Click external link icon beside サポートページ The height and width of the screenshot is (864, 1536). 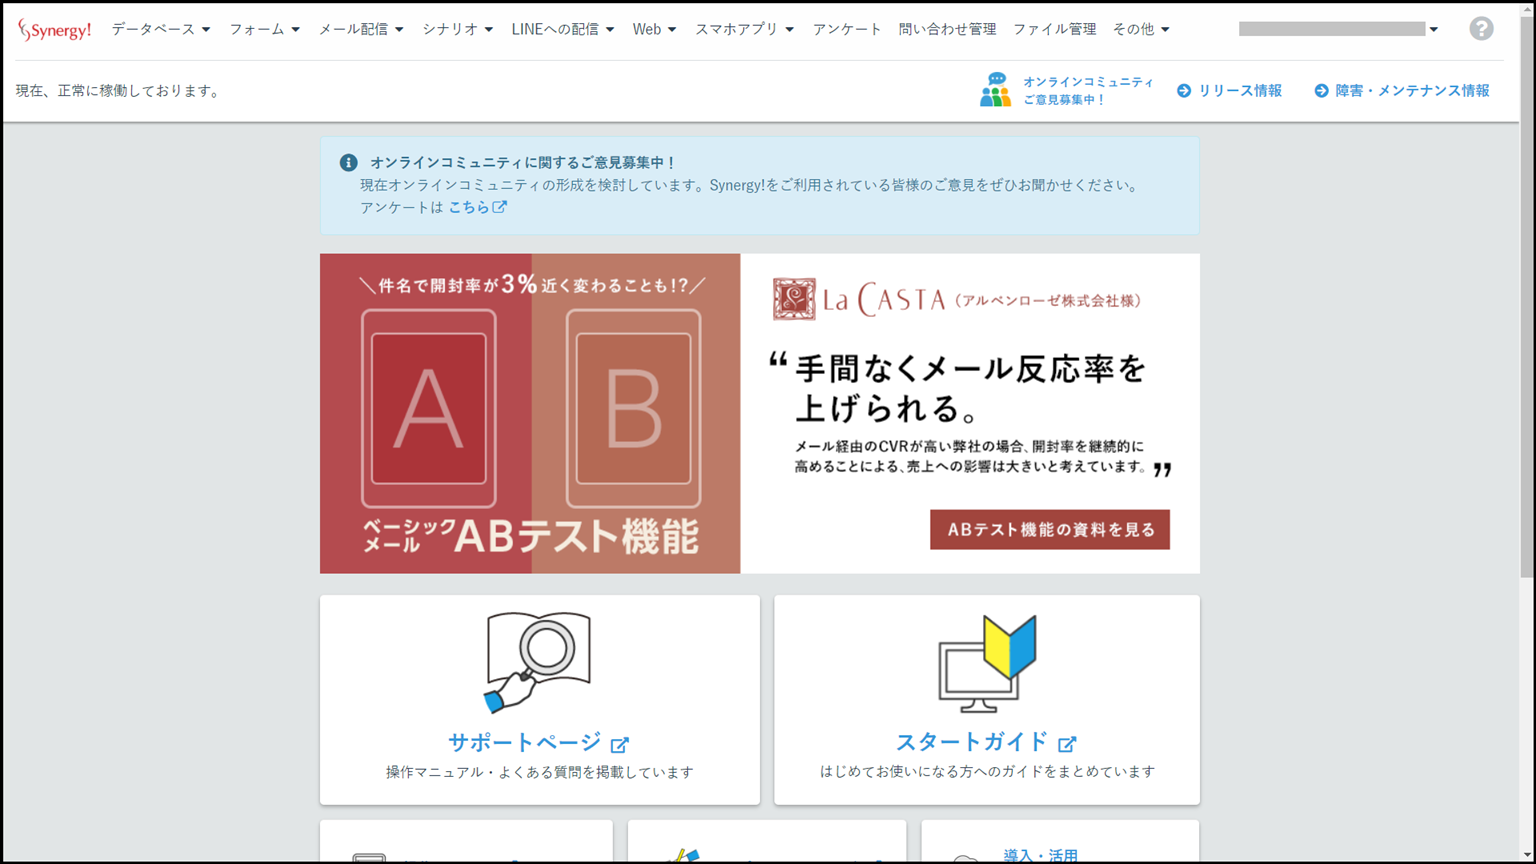[620, 744]
